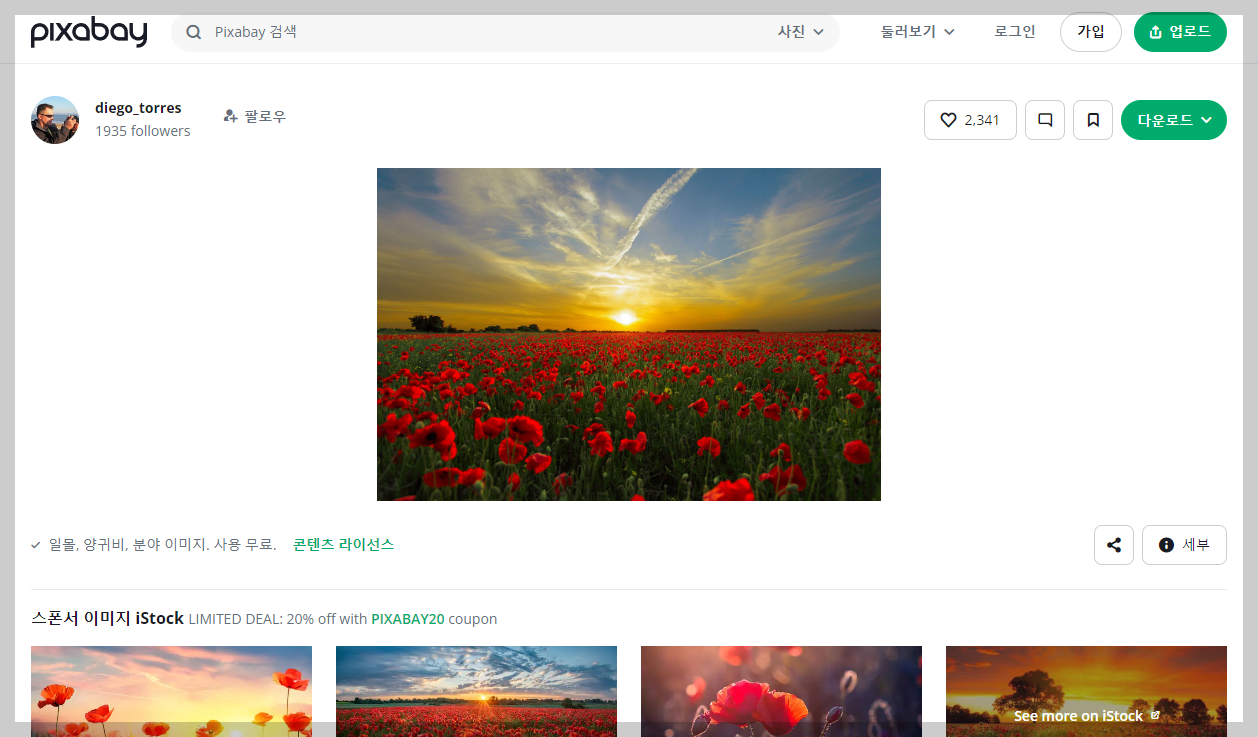Viewport: 1258px width, 737px height.
Task: Follow the author with 팔로우
Action: click(x=255, y=117)
